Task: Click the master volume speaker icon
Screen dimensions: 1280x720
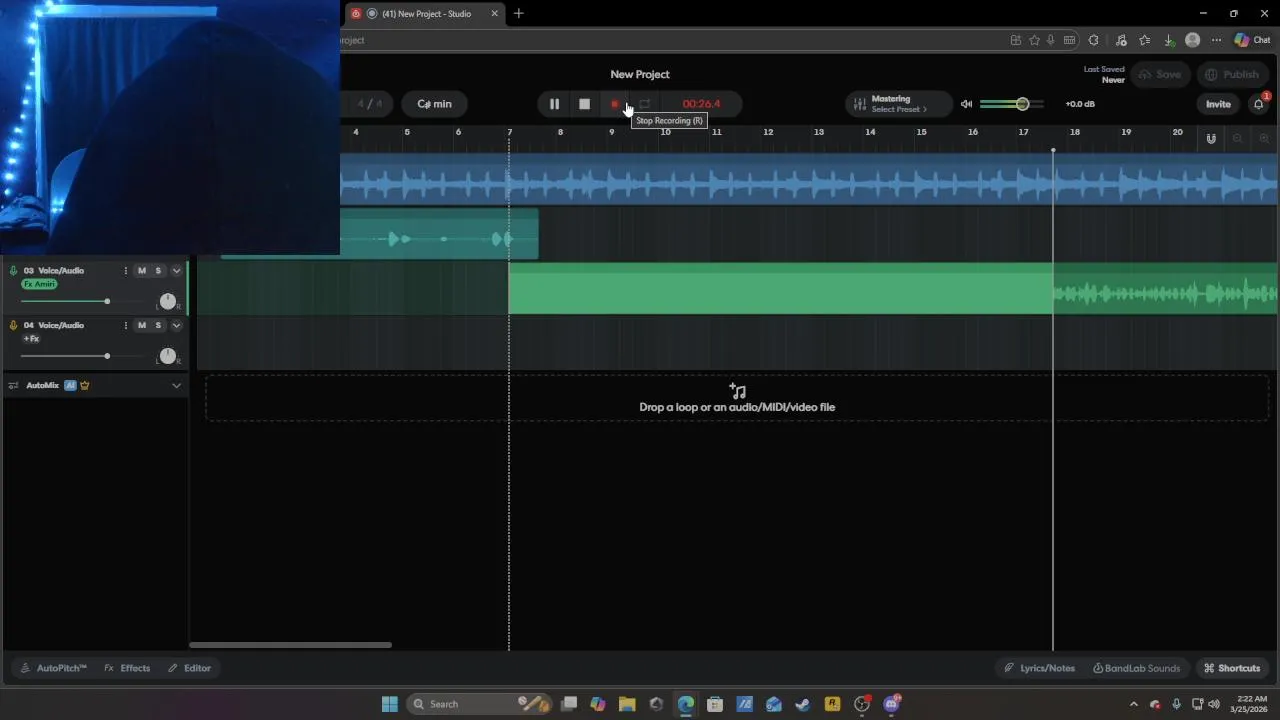Action: pos(966,104)
